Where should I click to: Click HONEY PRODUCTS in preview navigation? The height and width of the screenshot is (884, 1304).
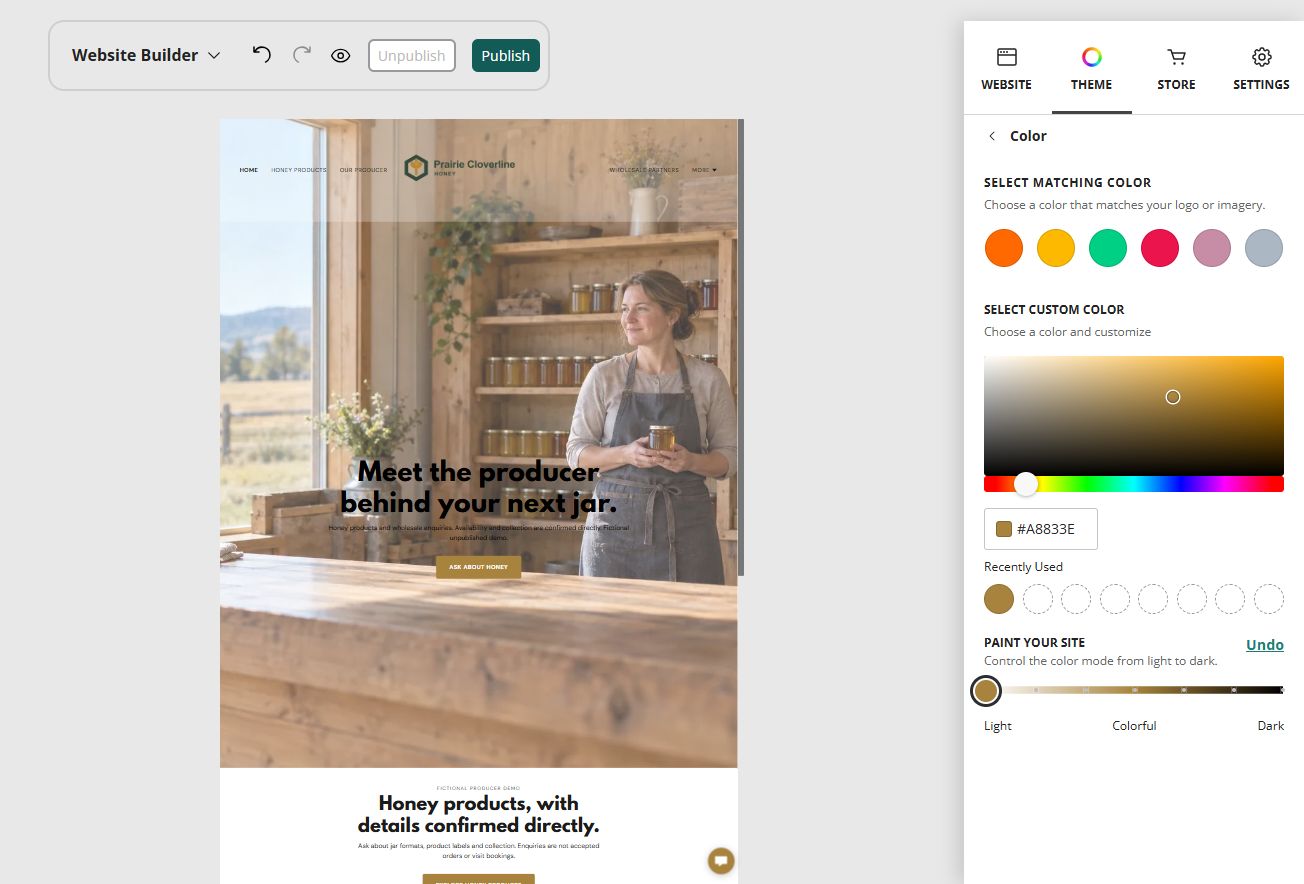[x=299, y=170]
